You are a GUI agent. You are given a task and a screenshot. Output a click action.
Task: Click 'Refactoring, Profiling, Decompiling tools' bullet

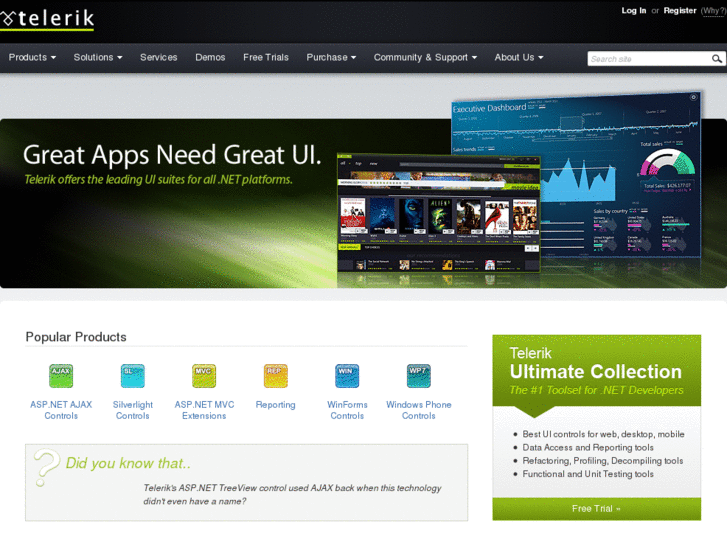[x=603, y=461]
